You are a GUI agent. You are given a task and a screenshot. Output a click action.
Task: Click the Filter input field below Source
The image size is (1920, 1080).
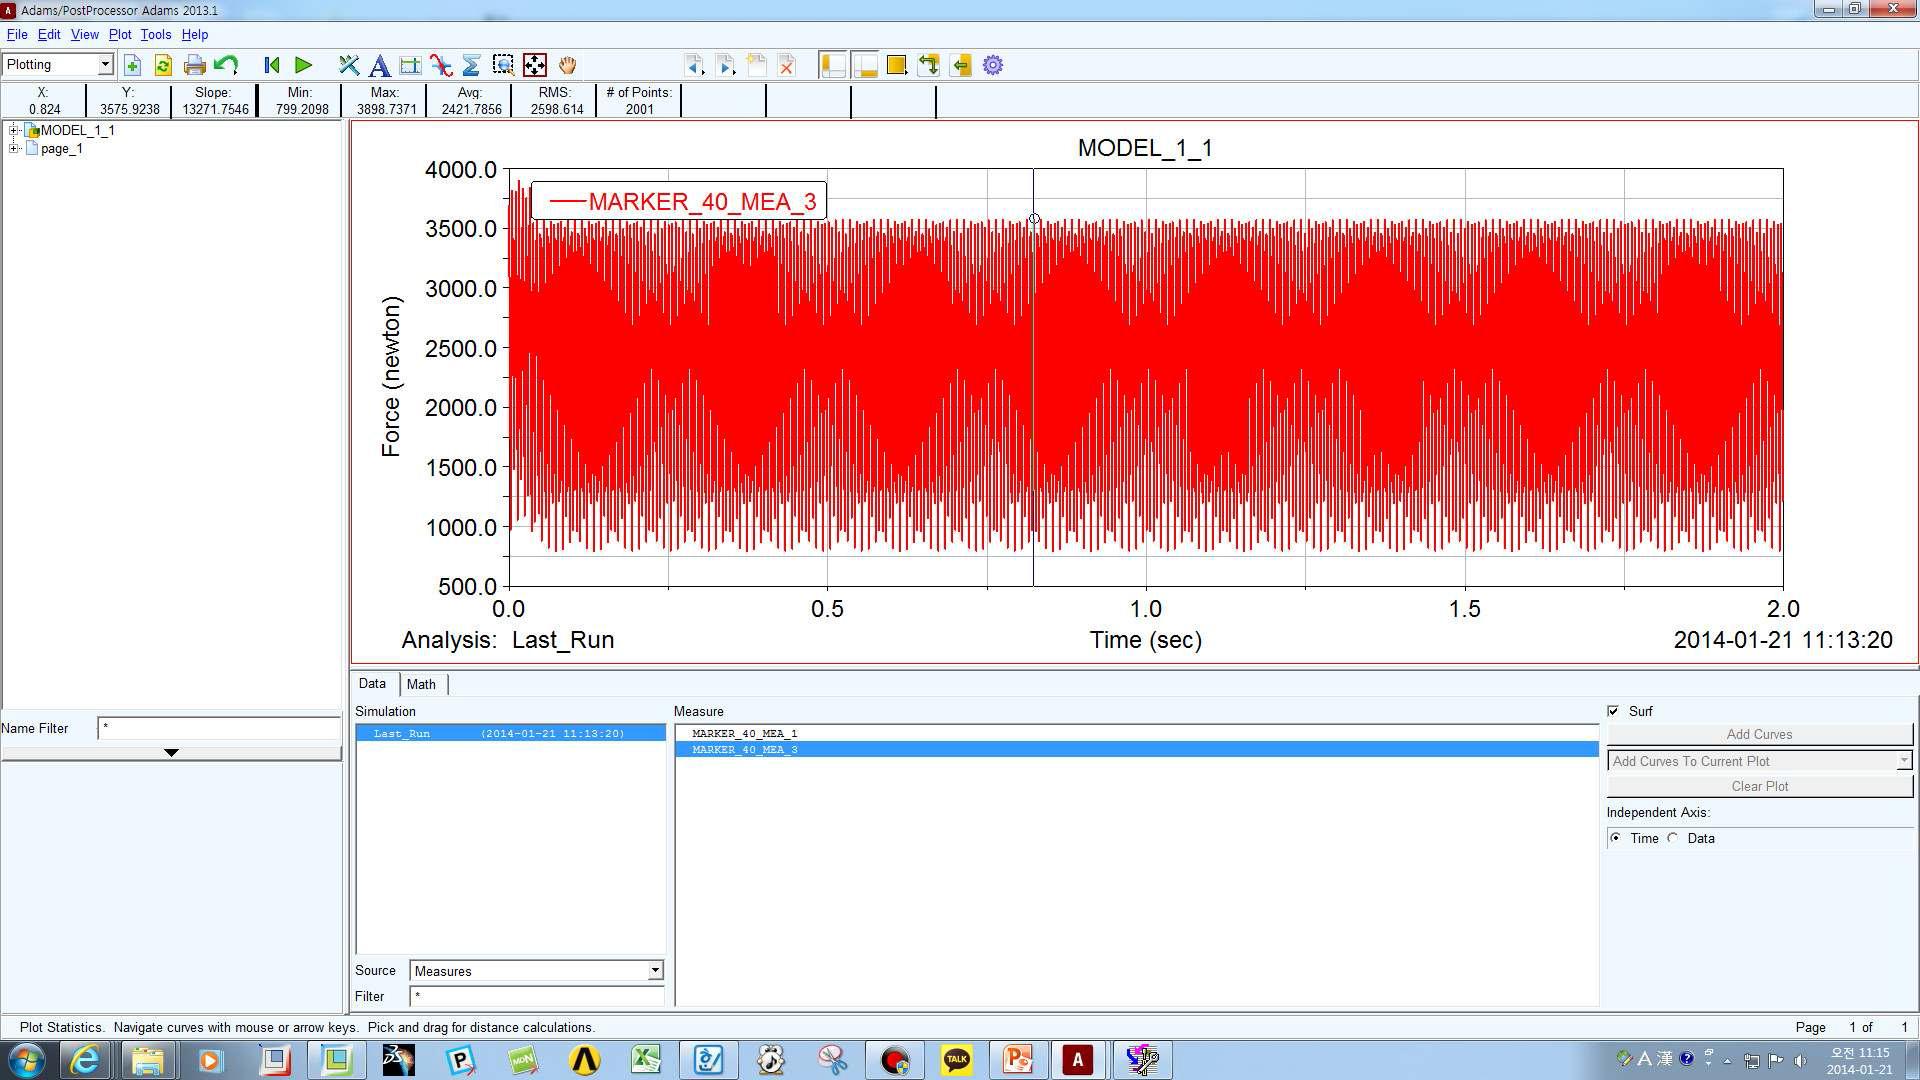537,996
